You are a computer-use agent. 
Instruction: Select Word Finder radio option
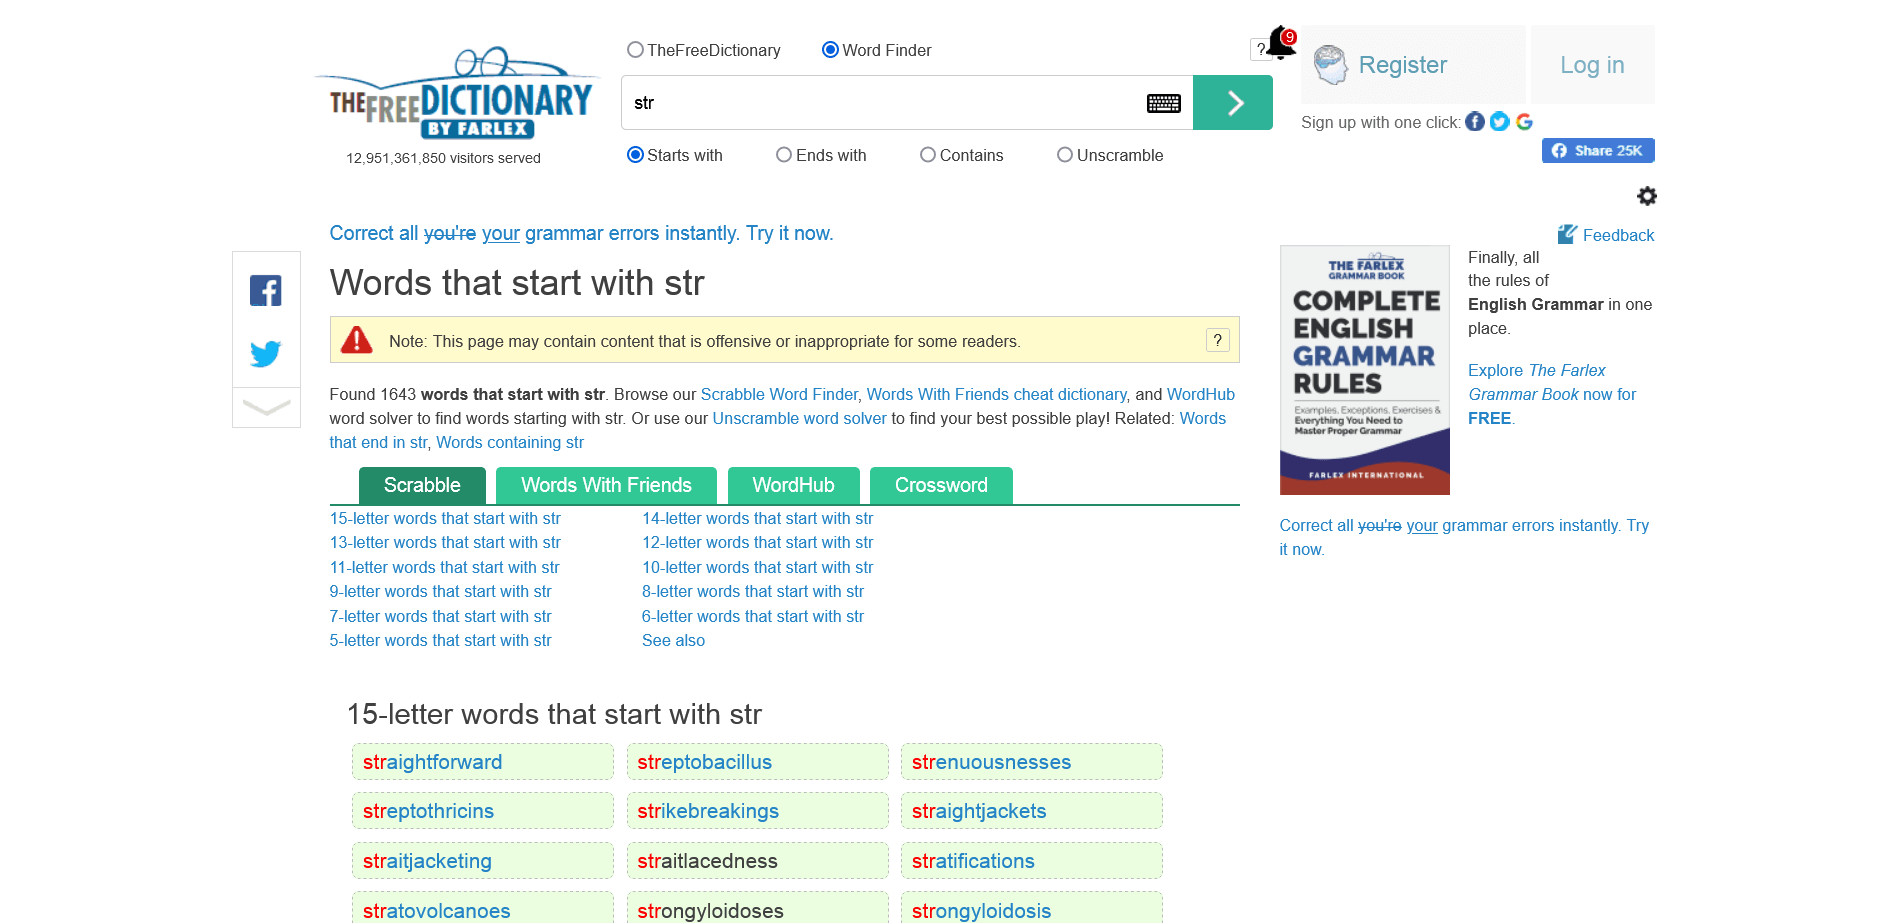coord(830,50)
